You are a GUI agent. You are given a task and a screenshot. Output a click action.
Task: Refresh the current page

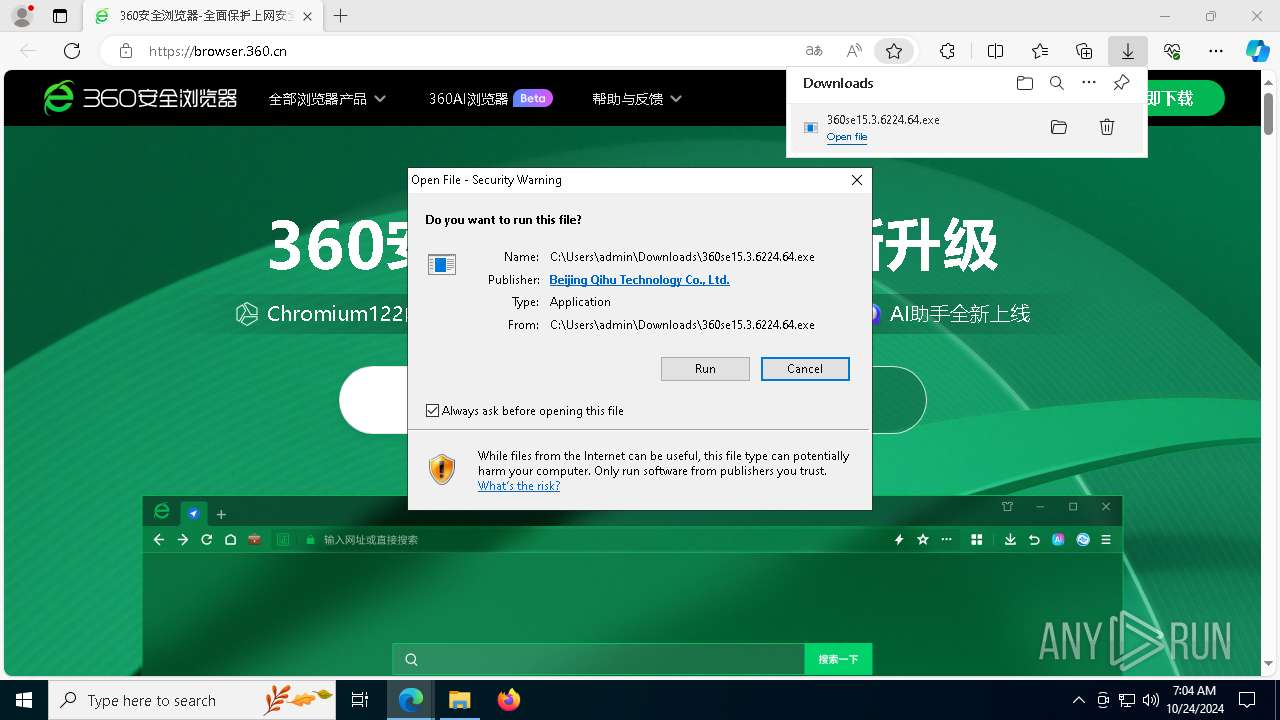point(72,51)
